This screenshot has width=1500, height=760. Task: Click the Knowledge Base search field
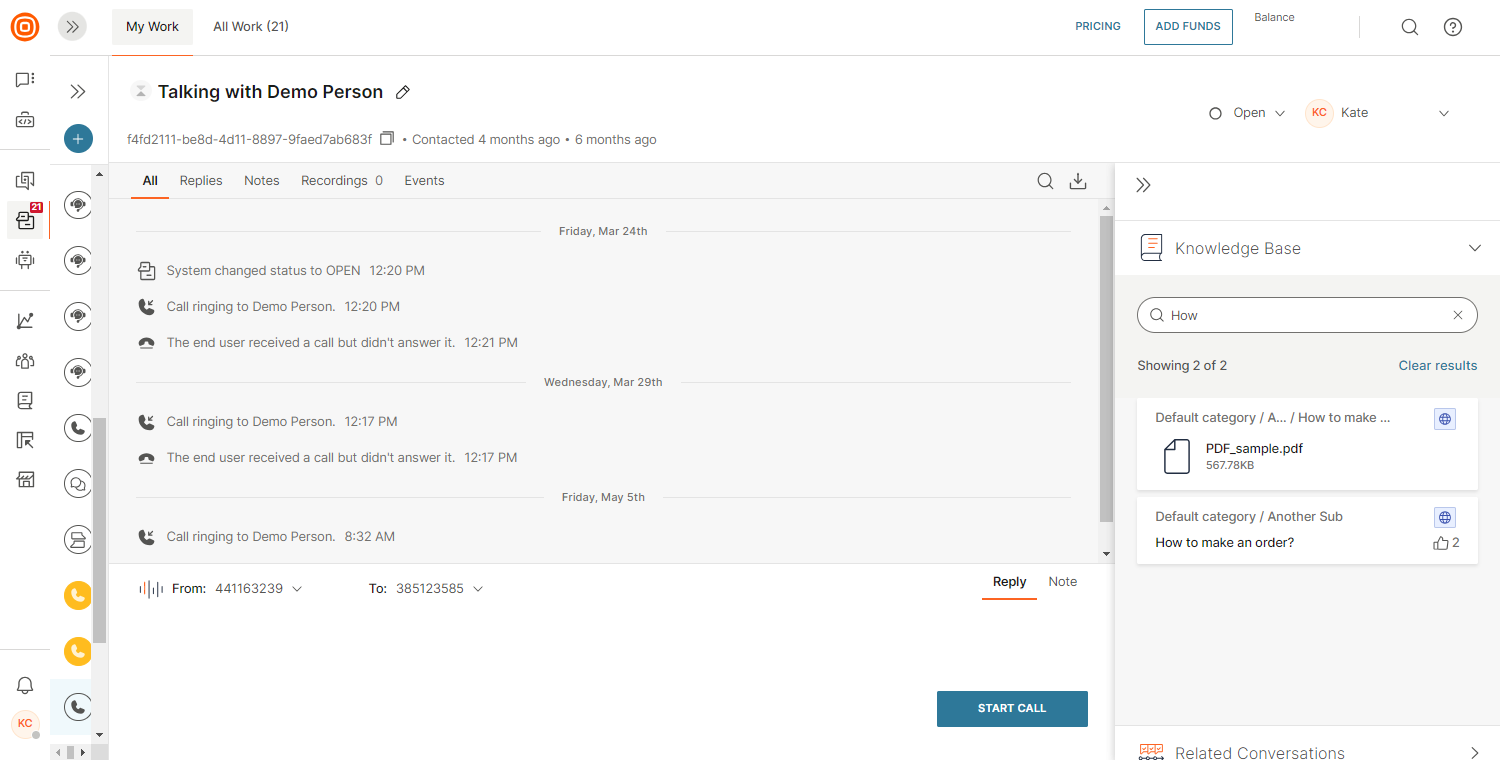1307,315
